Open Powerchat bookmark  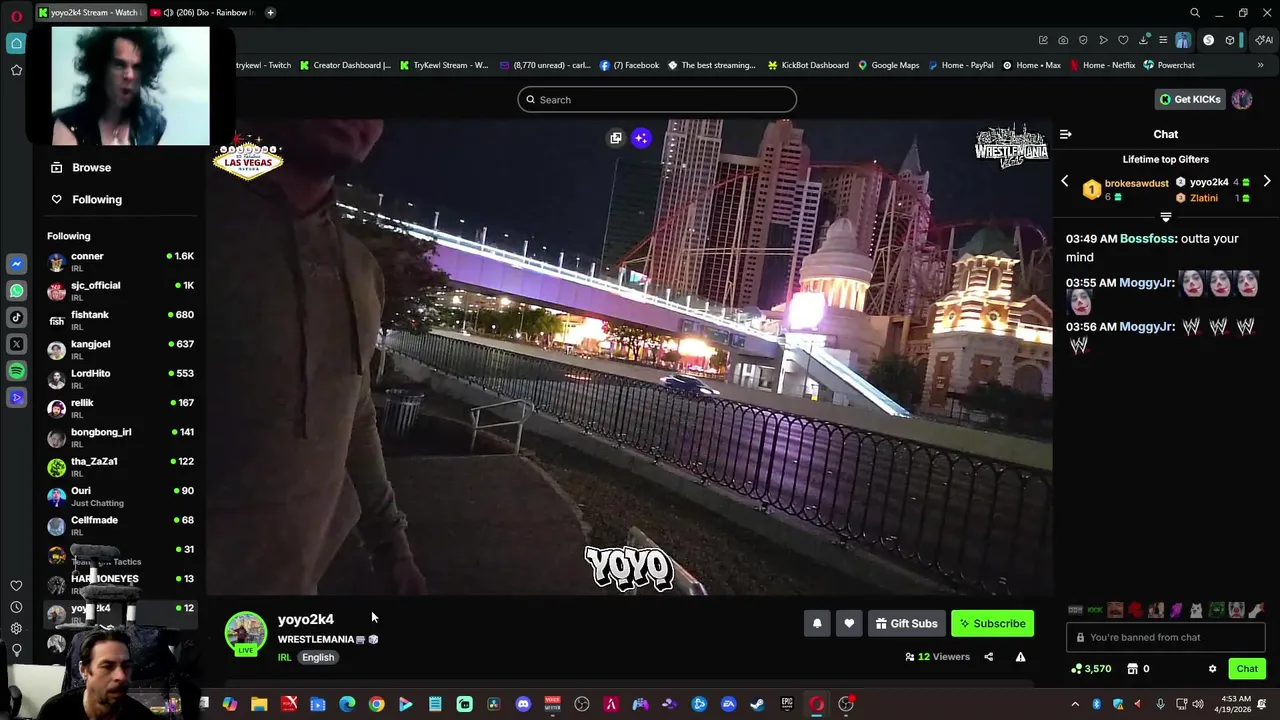coord(1169,65)
